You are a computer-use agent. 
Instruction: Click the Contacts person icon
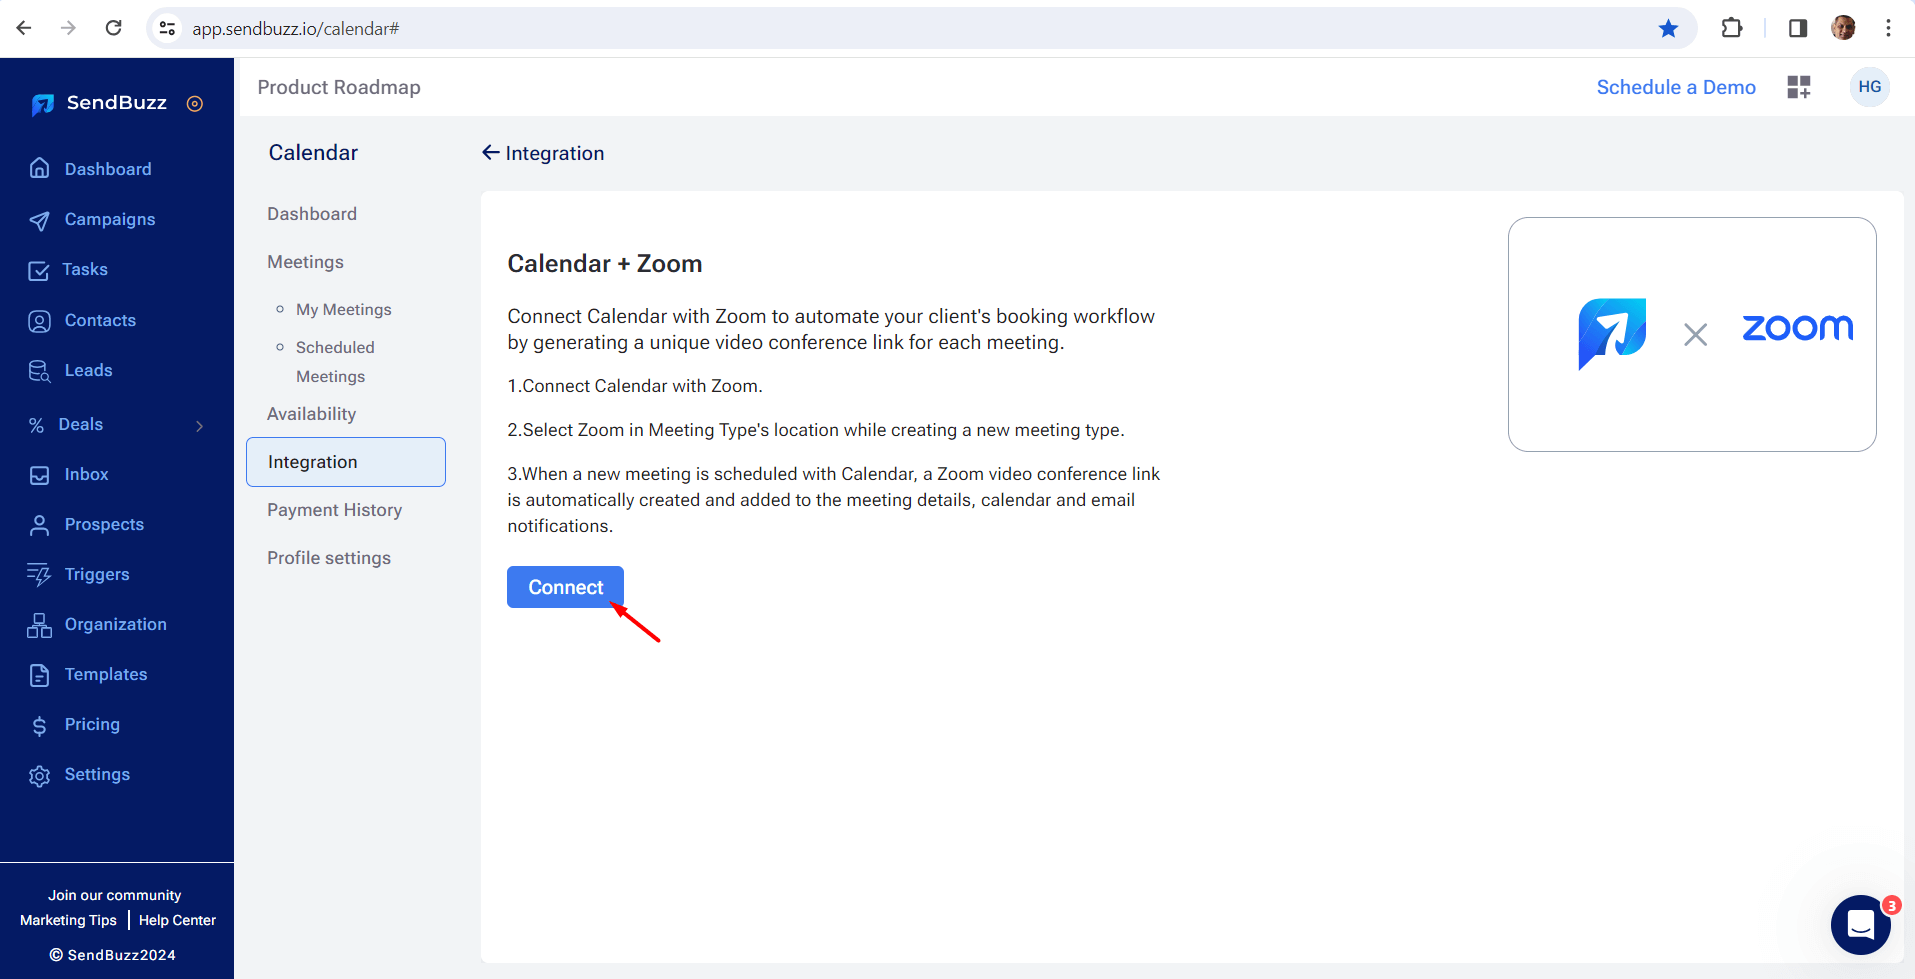[39, 321]
